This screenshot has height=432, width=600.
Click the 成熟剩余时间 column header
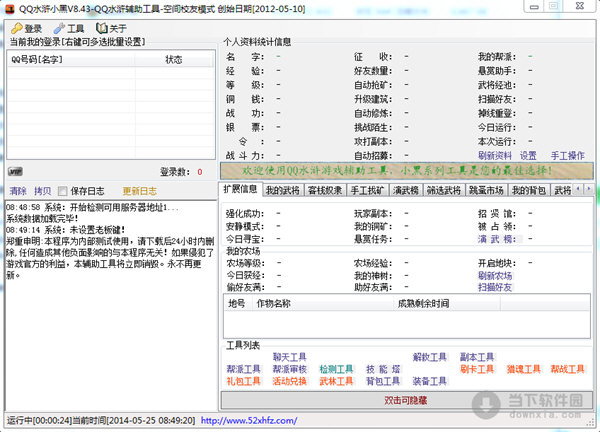447,303
